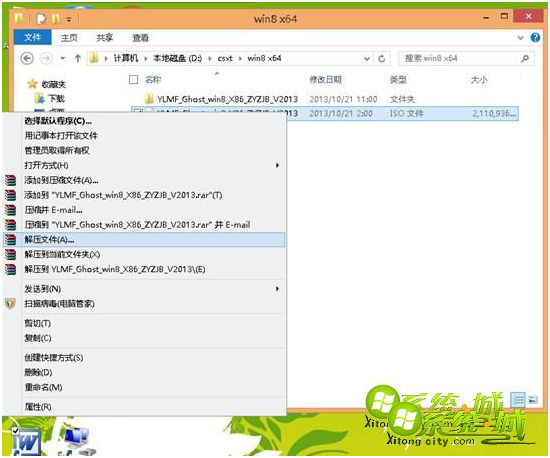Toggle the checkbox of the ISO file row
This screenshot has height=458, width=550.
tap(138, 113)
